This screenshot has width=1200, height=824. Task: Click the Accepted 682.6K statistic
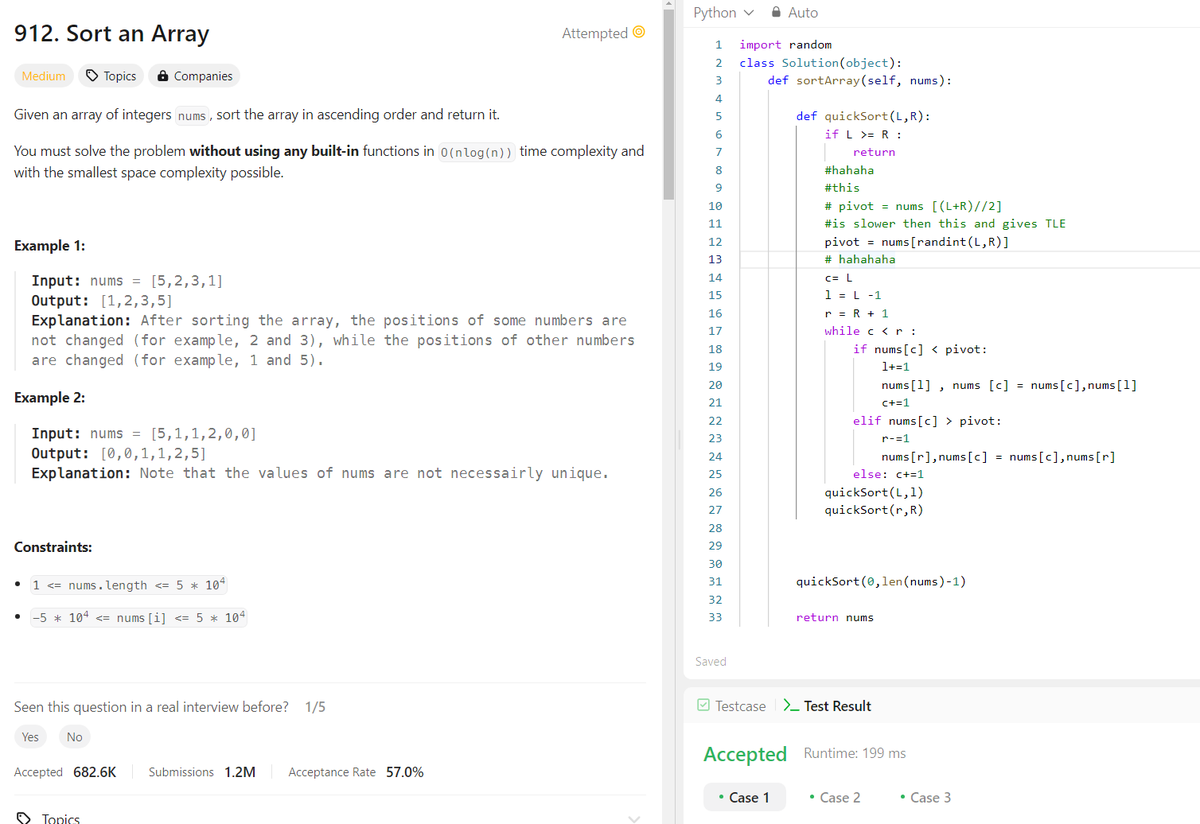[65, 772]
